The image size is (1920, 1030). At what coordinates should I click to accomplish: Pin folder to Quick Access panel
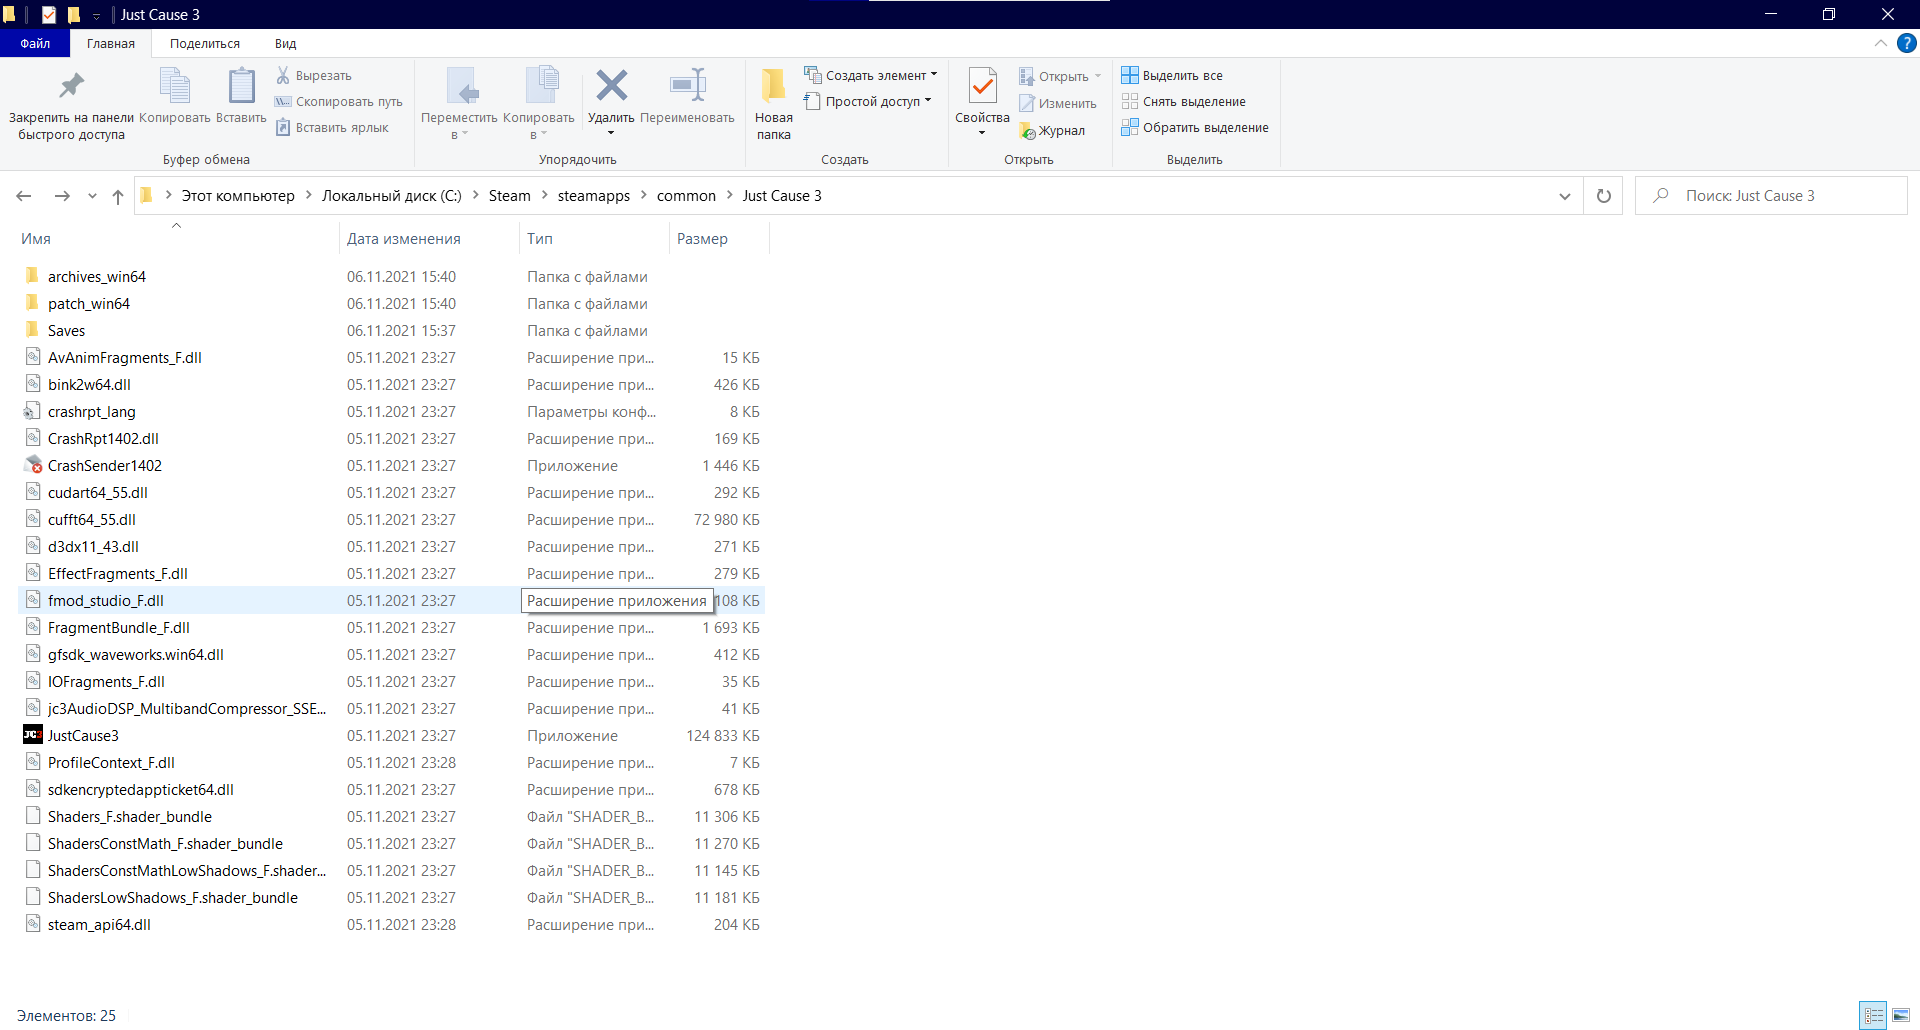click(x=71, y=104)
